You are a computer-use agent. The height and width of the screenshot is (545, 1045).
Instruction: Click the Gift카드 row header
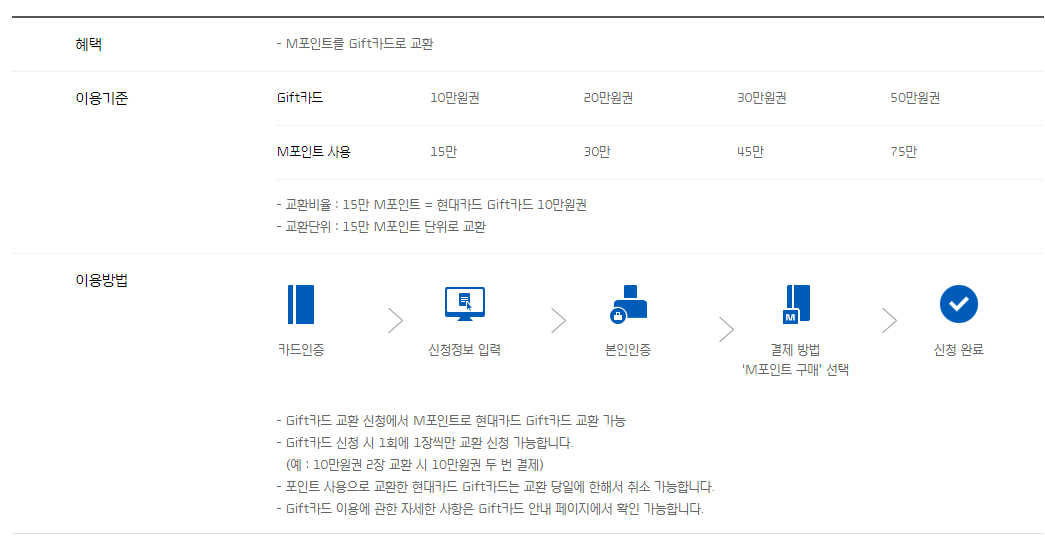300,98
